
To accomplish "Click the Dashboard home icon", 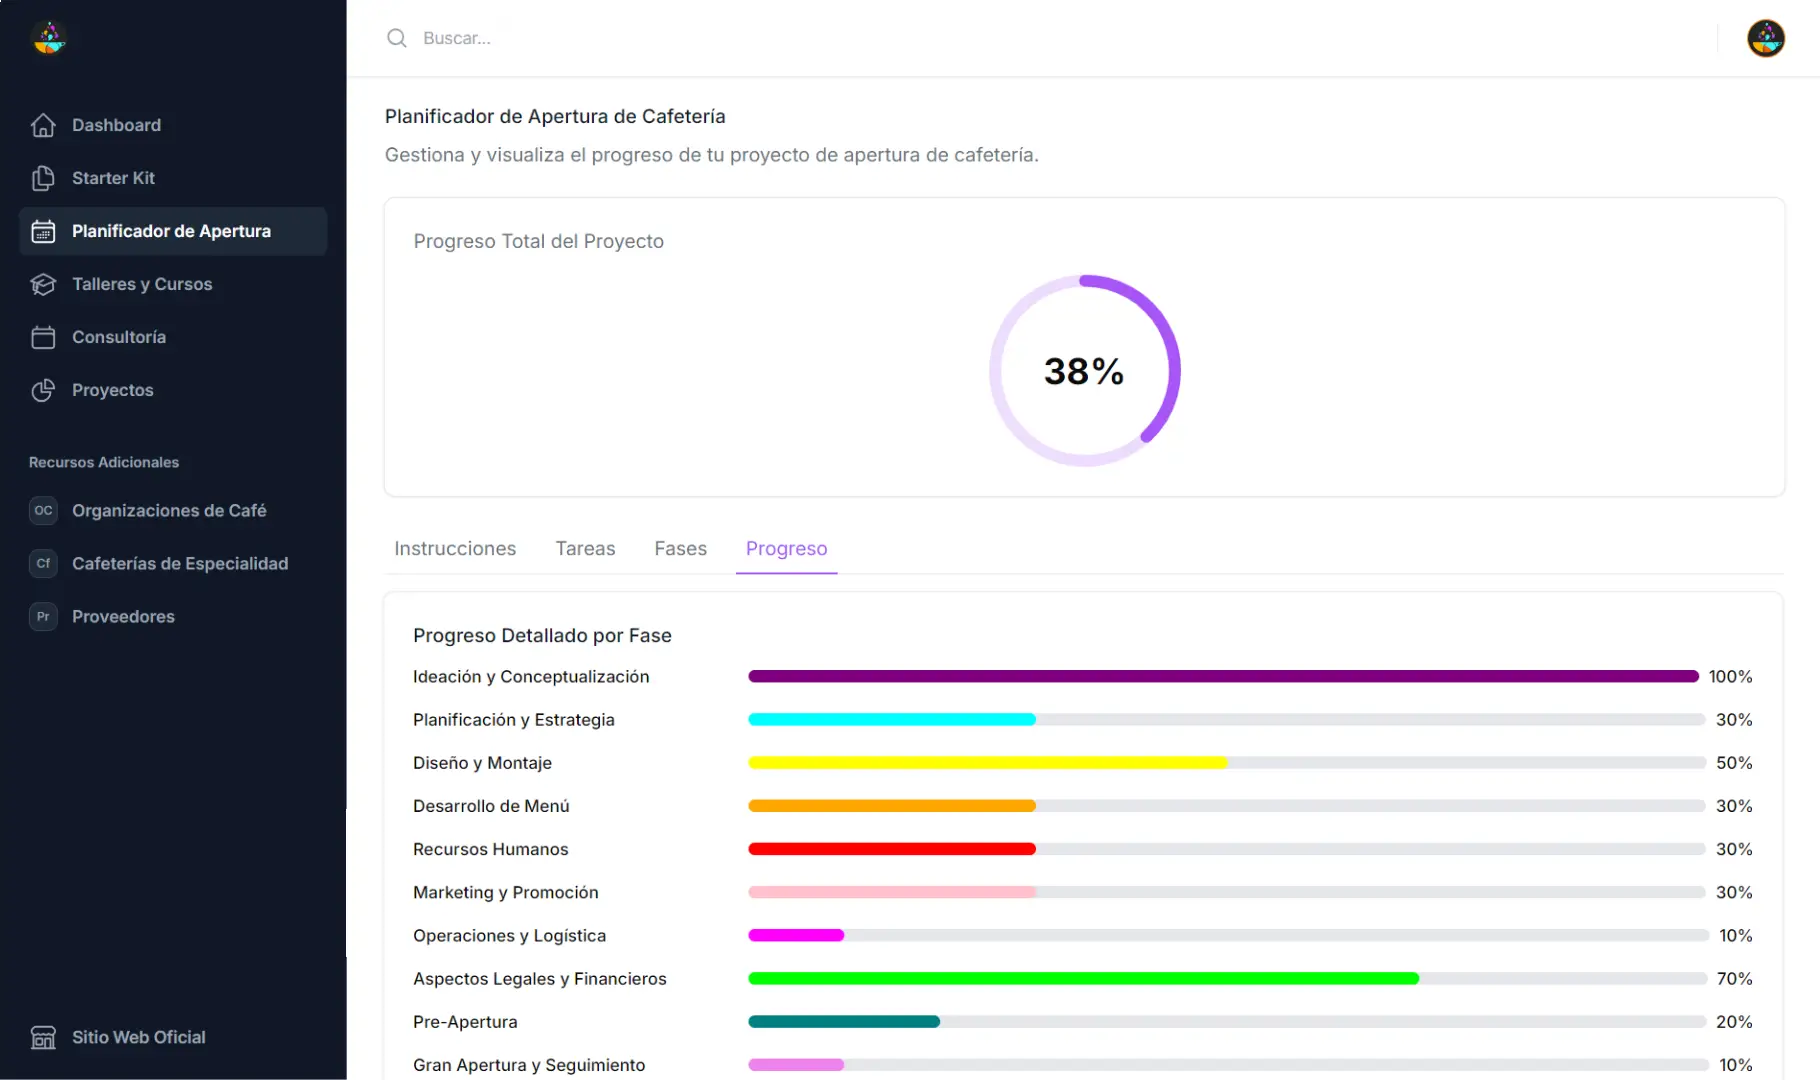I will click(x=43, y=125).
